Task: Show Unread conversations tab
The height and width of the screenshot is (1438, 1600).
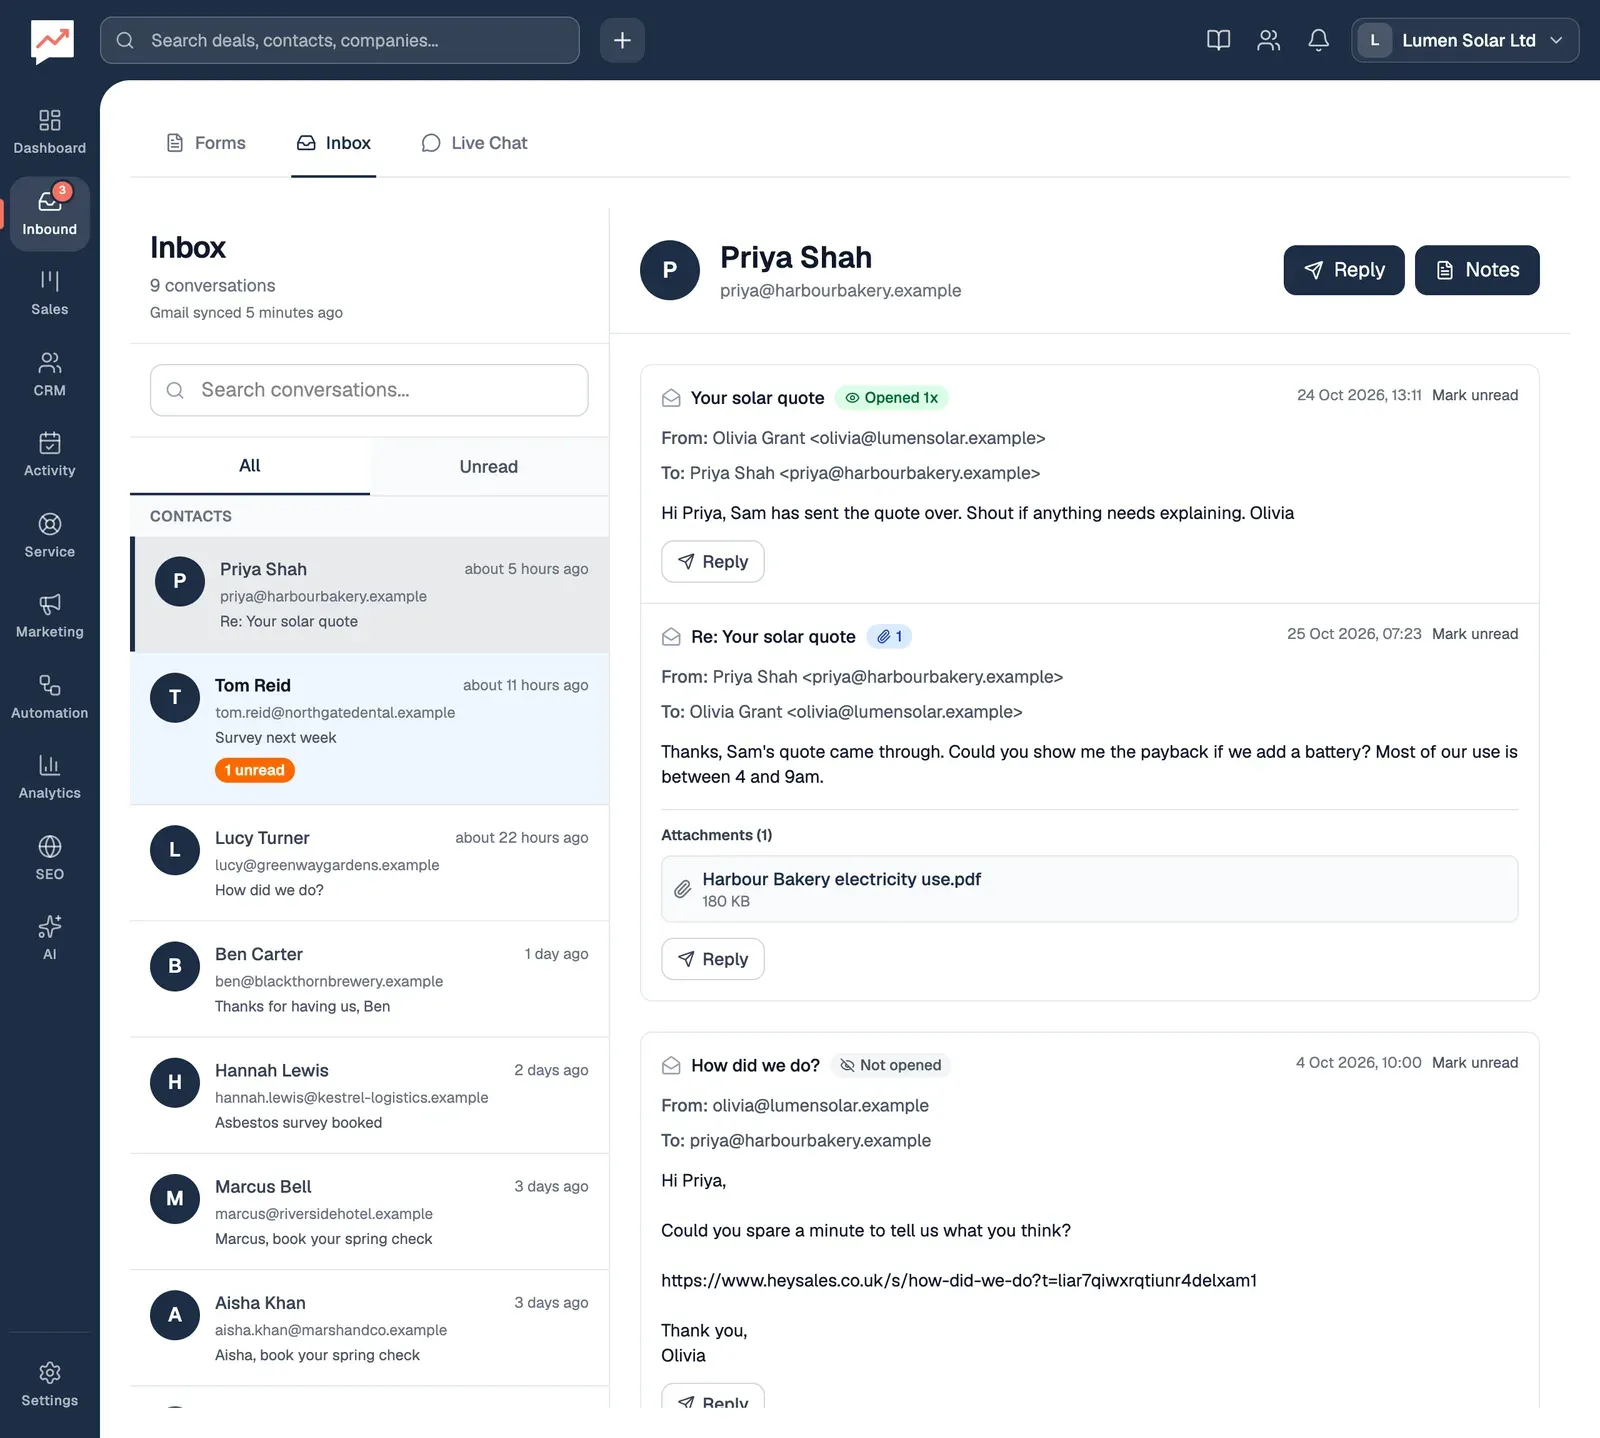Action: click(489, 466)
